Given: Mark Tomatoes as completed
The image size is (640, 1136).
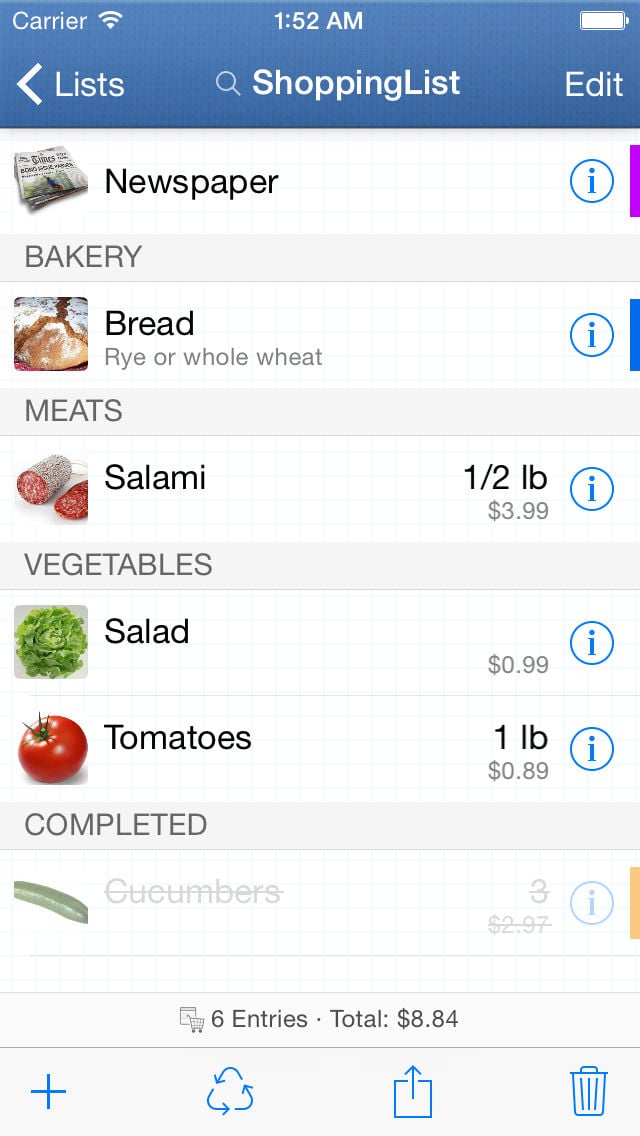Looking at the screenshot, I should pyautogui.click(x=178, y=738).
